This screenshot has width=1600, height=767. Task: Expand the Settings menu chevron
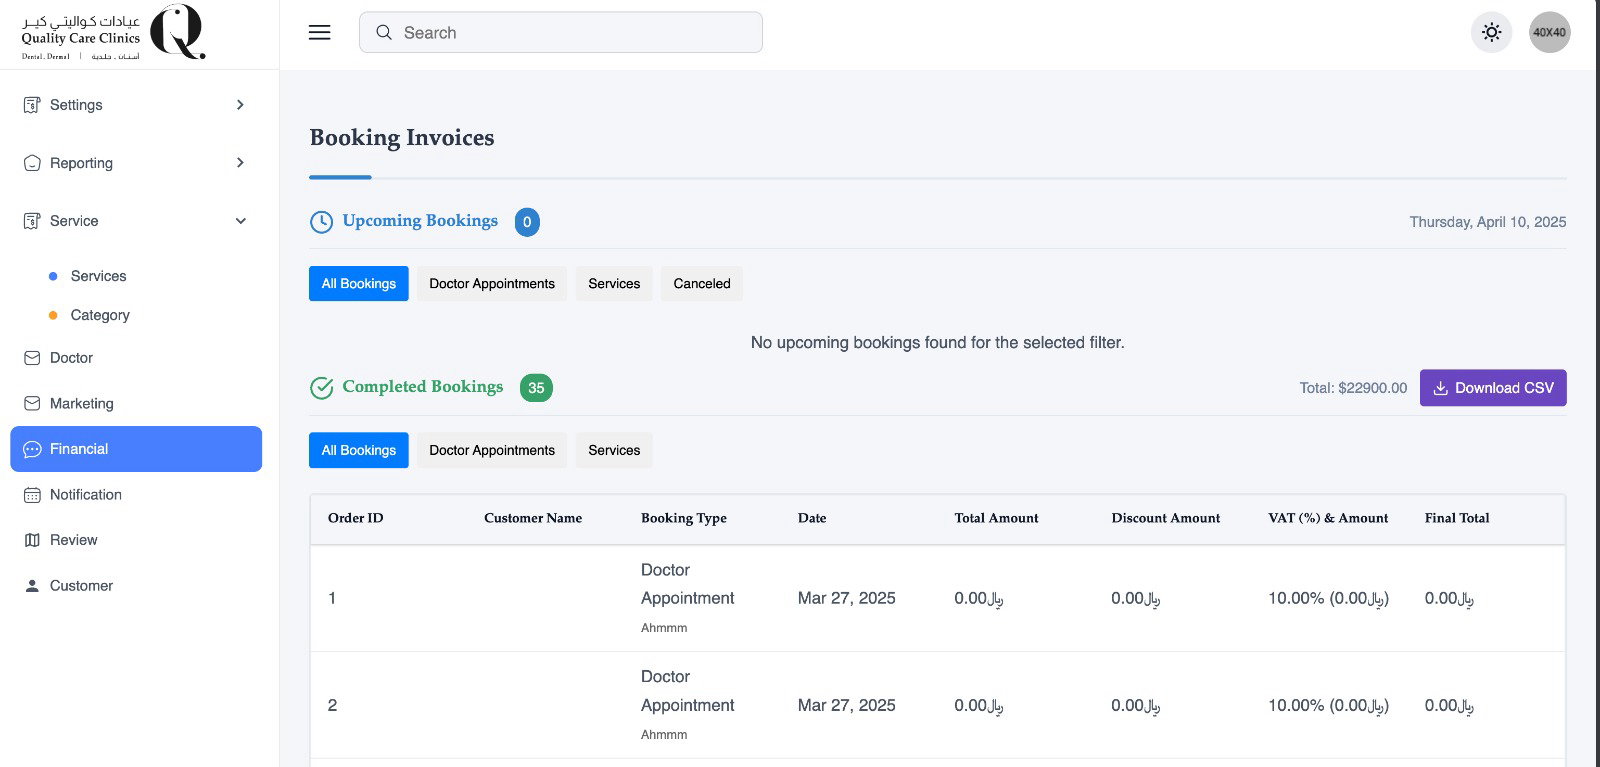pyautogui.click(x=240, y=105)
